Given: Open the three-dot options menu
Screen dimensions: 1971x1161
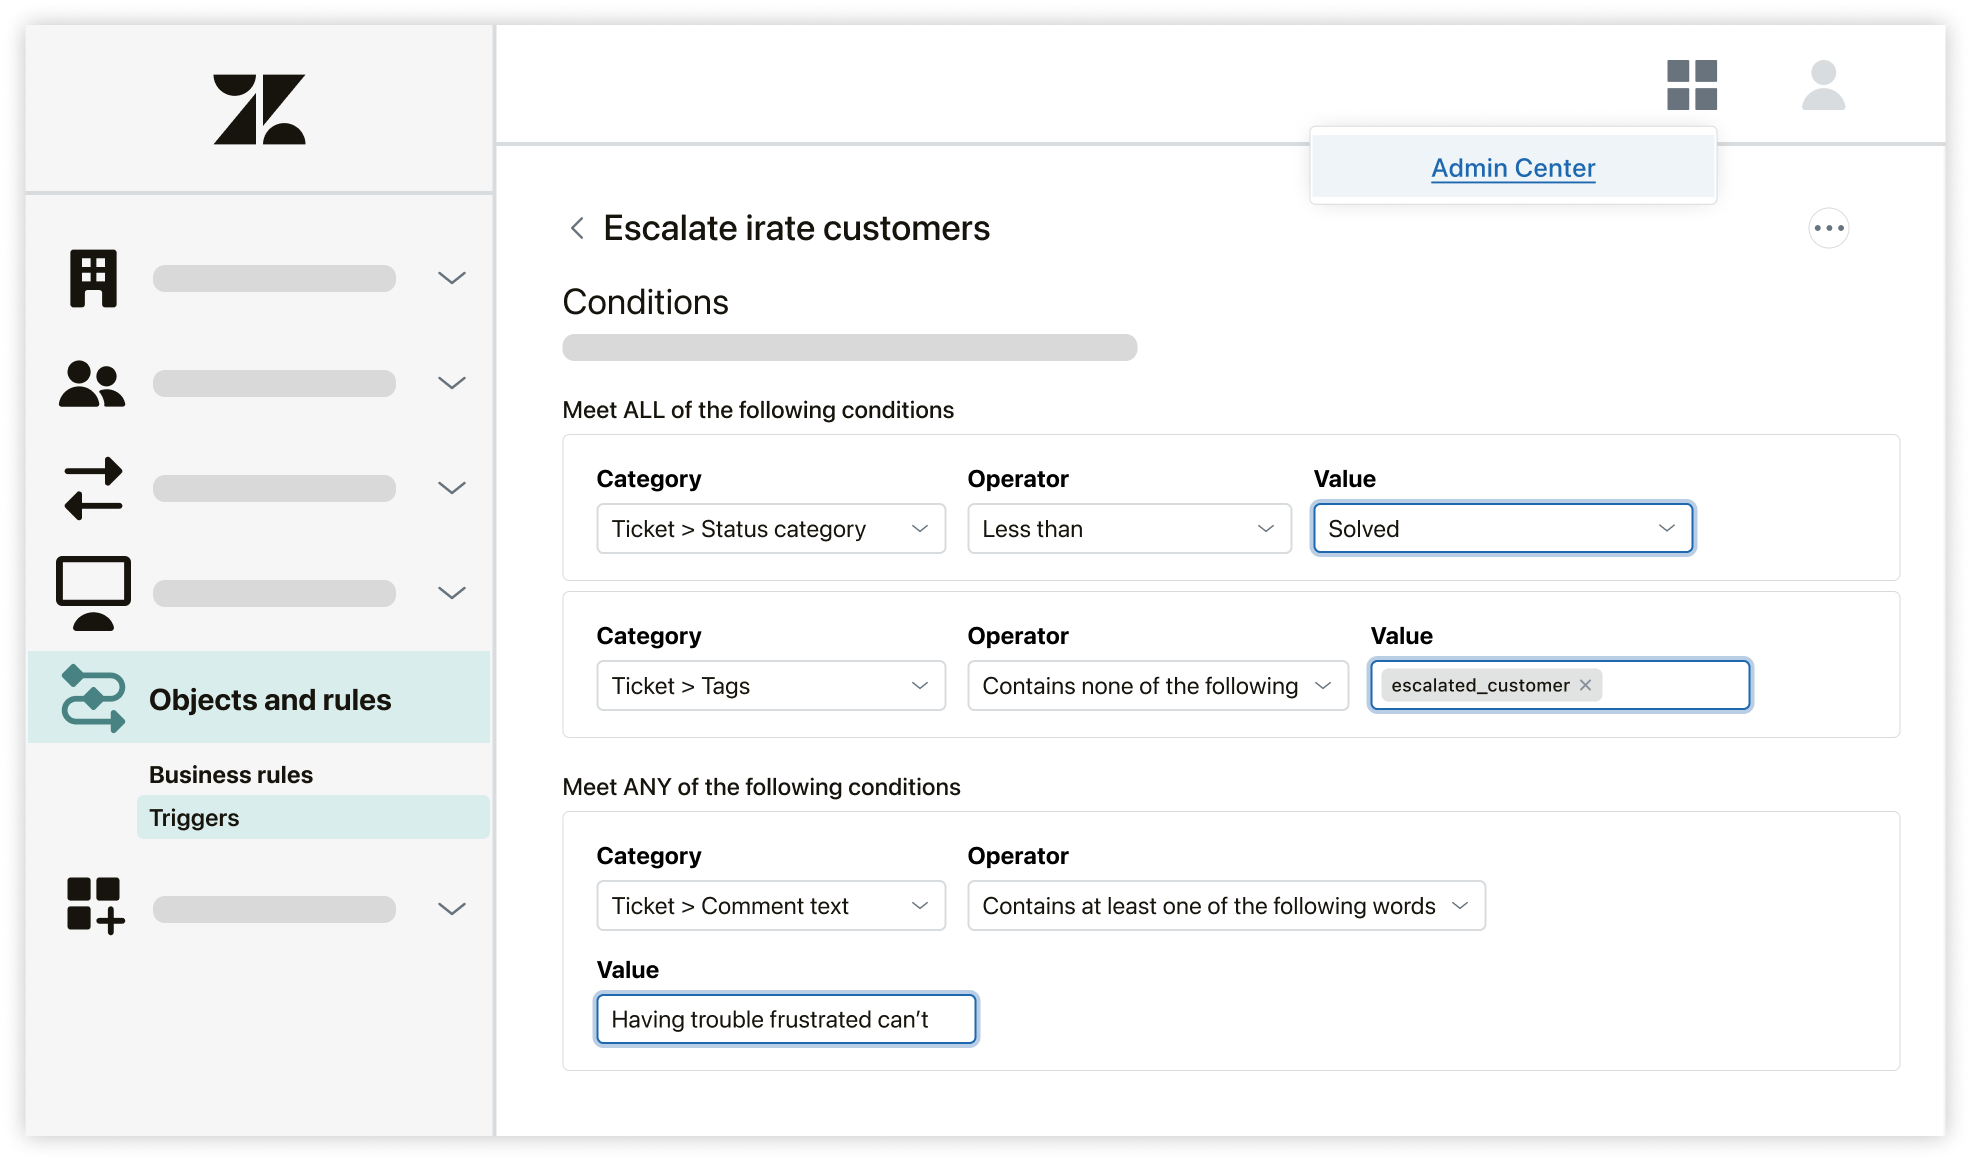Looking at the screenshot, I should [1828, 228].
